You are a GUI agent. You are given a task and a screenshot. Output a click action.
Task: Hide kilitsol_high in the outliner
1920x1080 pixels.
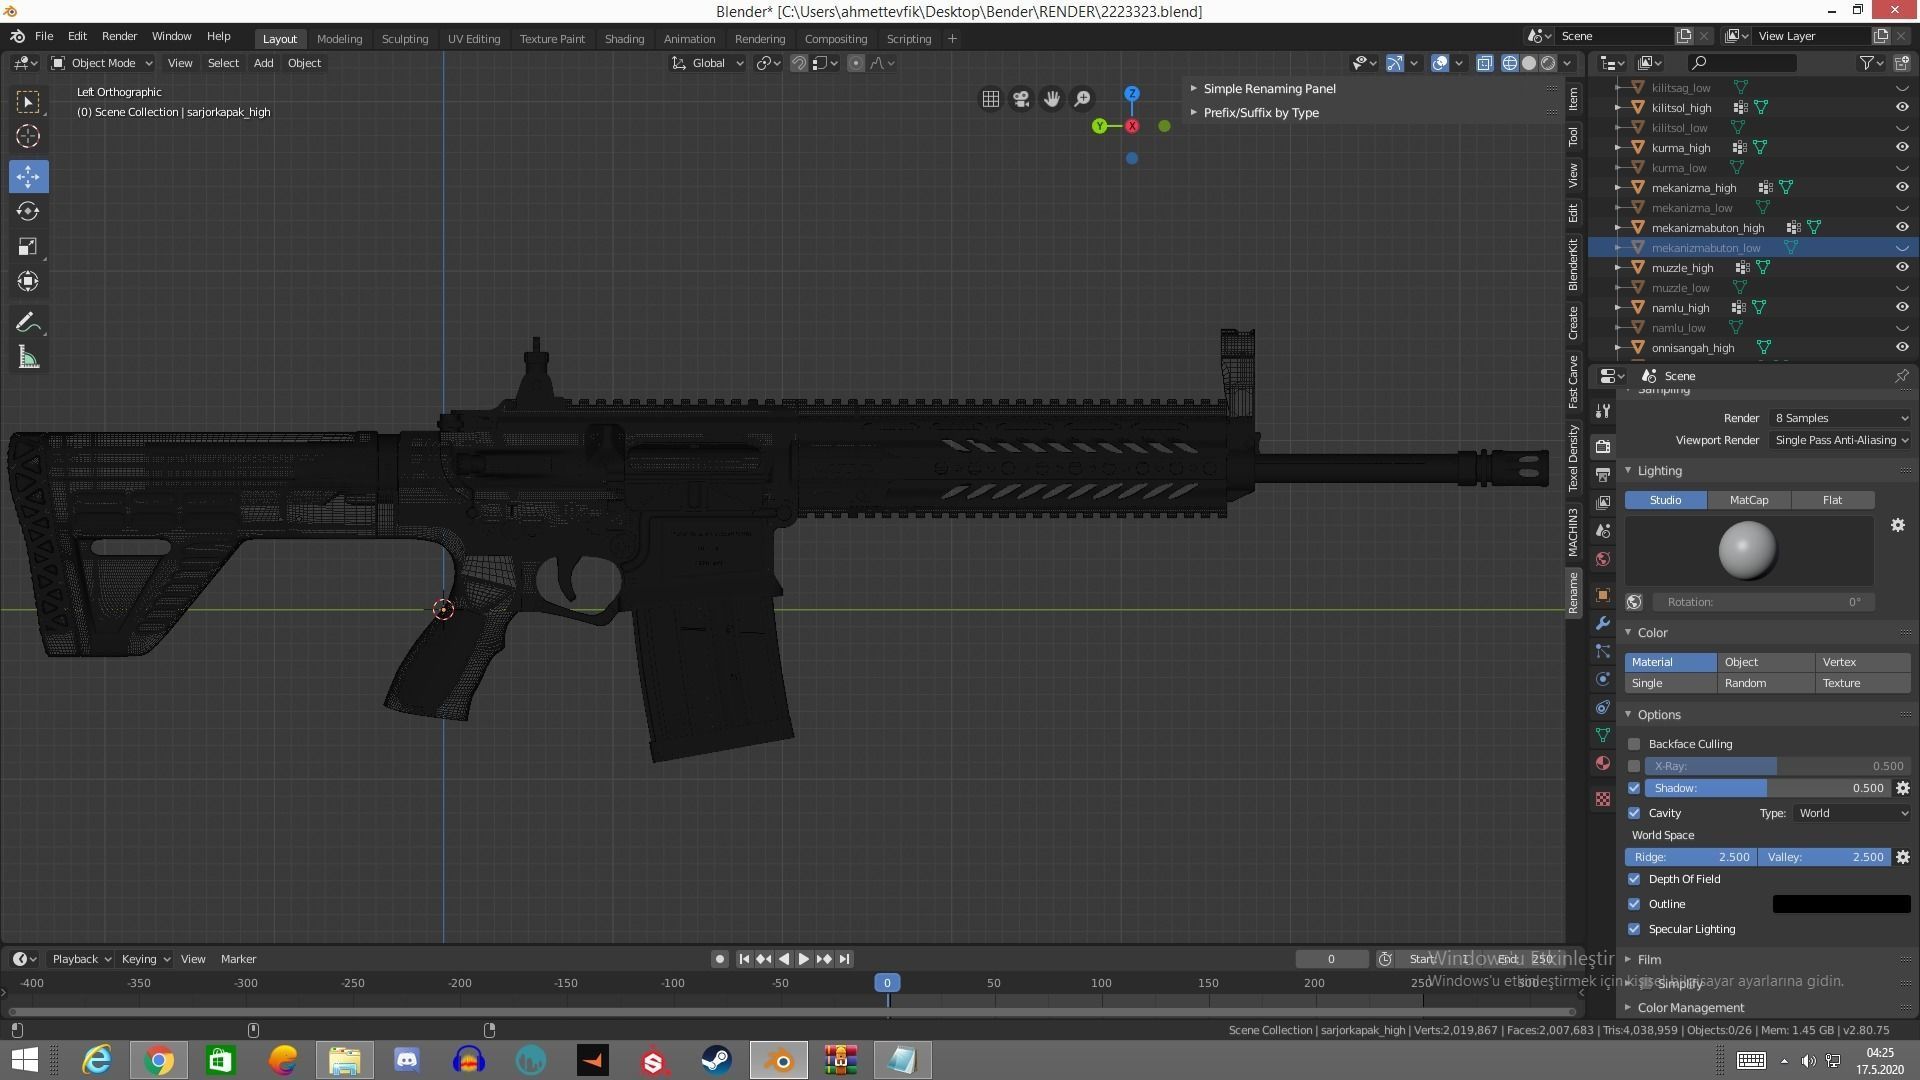click(x=1902, y=108)
